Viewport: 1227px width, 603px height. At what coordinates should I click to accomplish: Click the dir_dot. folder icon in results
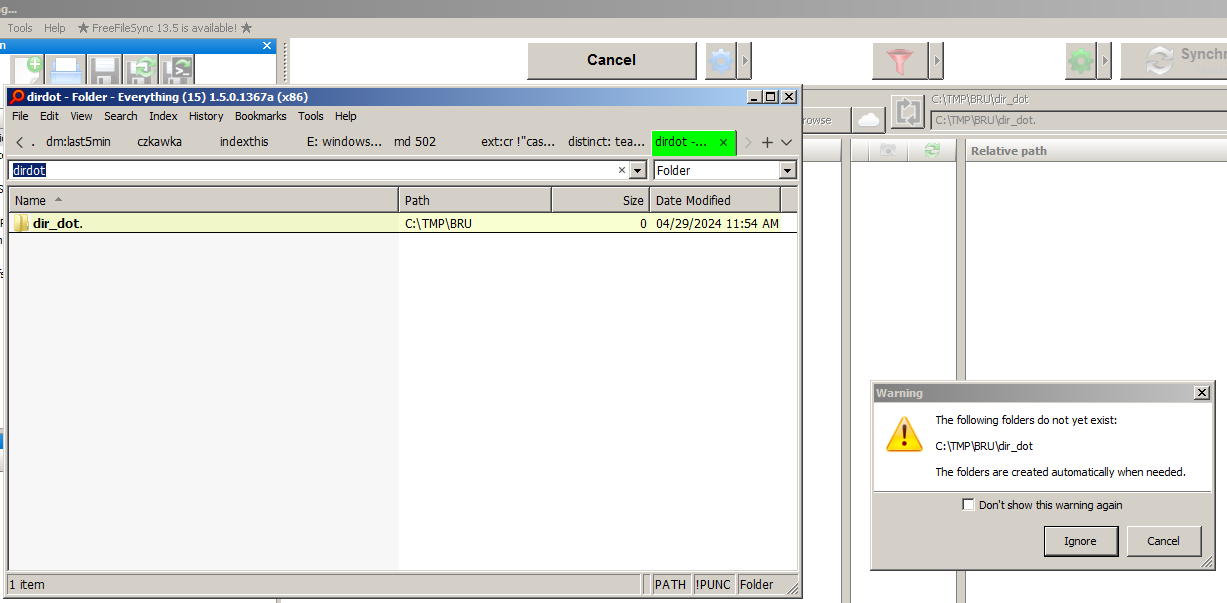[x=21, y=223]
